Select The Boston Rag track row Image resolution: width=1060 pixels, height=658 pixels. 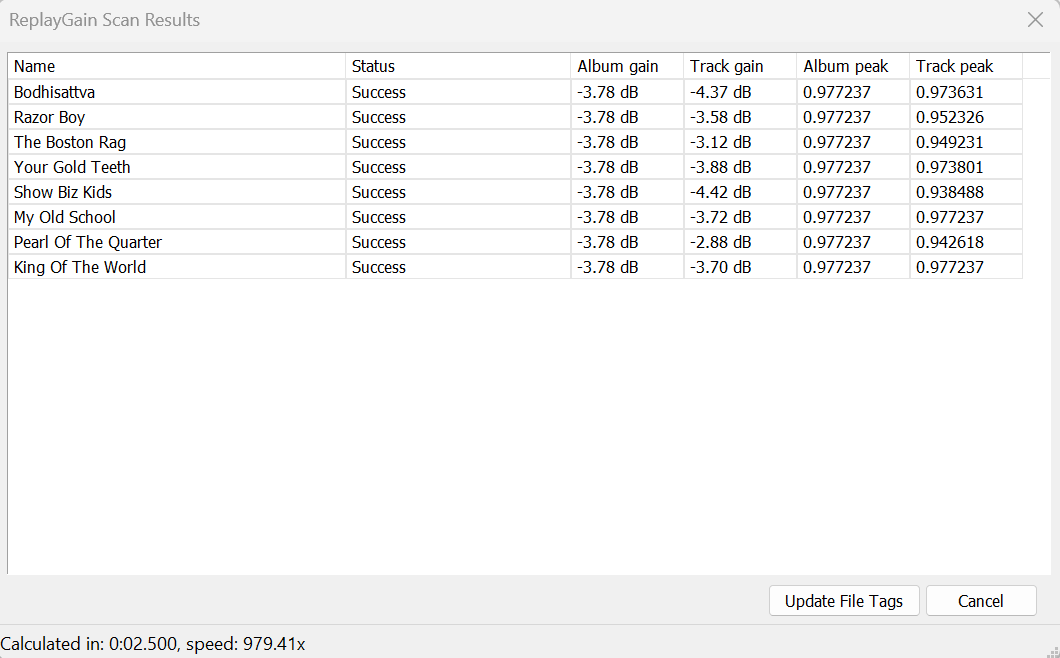point(515,142)
